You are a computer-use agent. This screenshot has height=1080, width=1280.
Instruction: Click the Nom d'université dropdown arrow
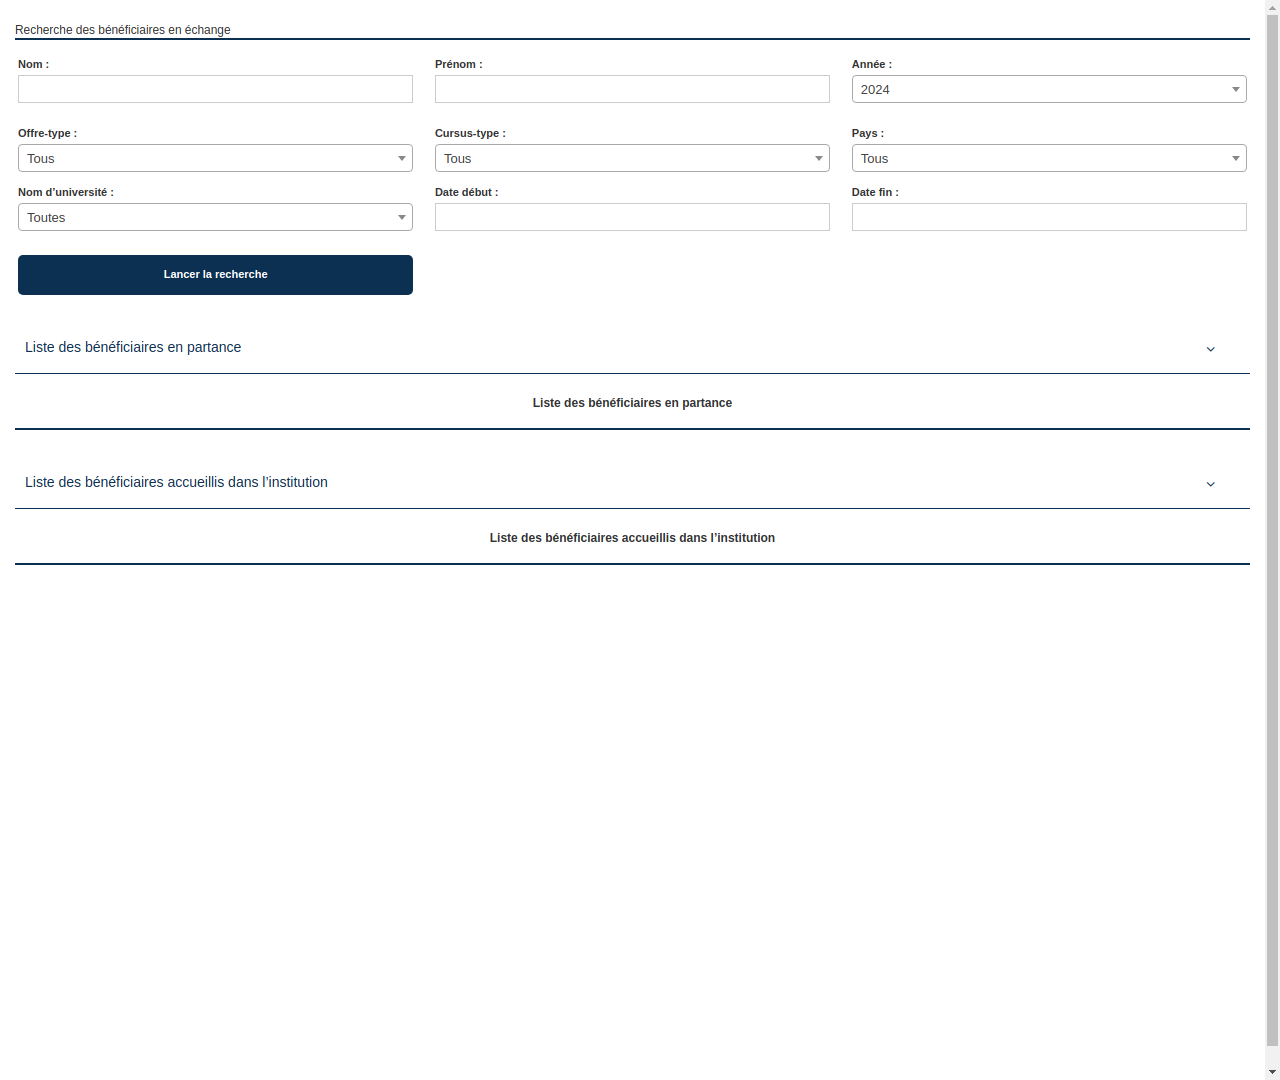402,217
